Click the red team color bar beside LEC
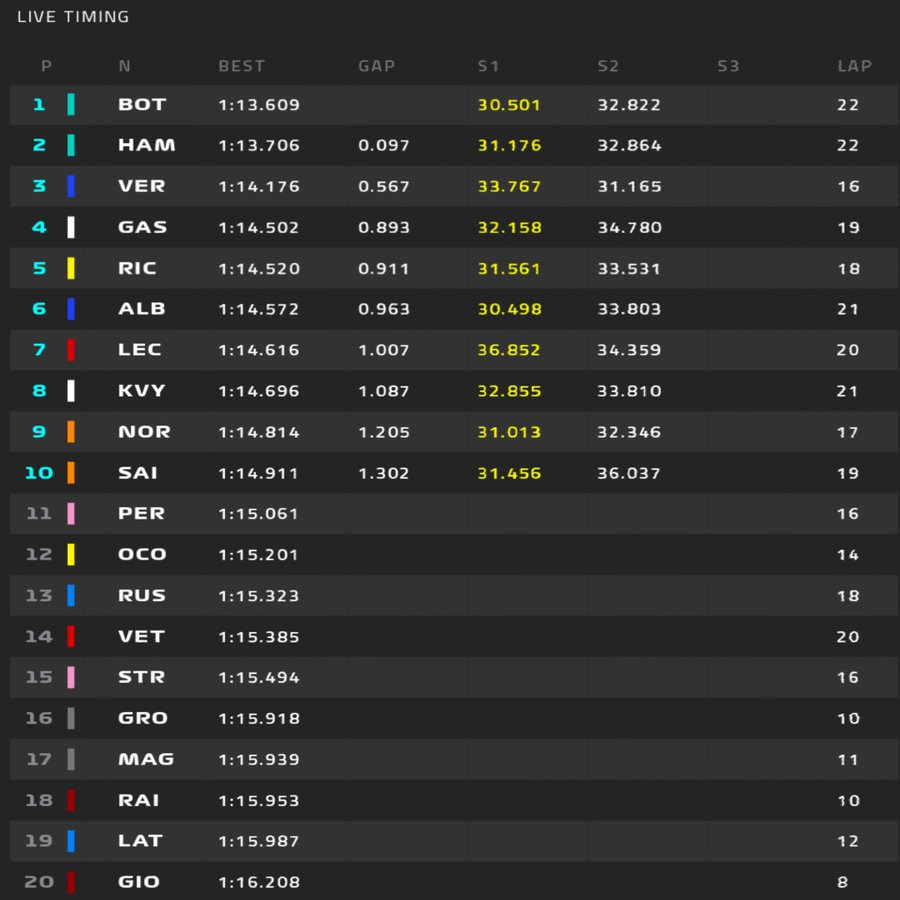The image size is (900, 900). pyautogui.click(x=71, y=350)
